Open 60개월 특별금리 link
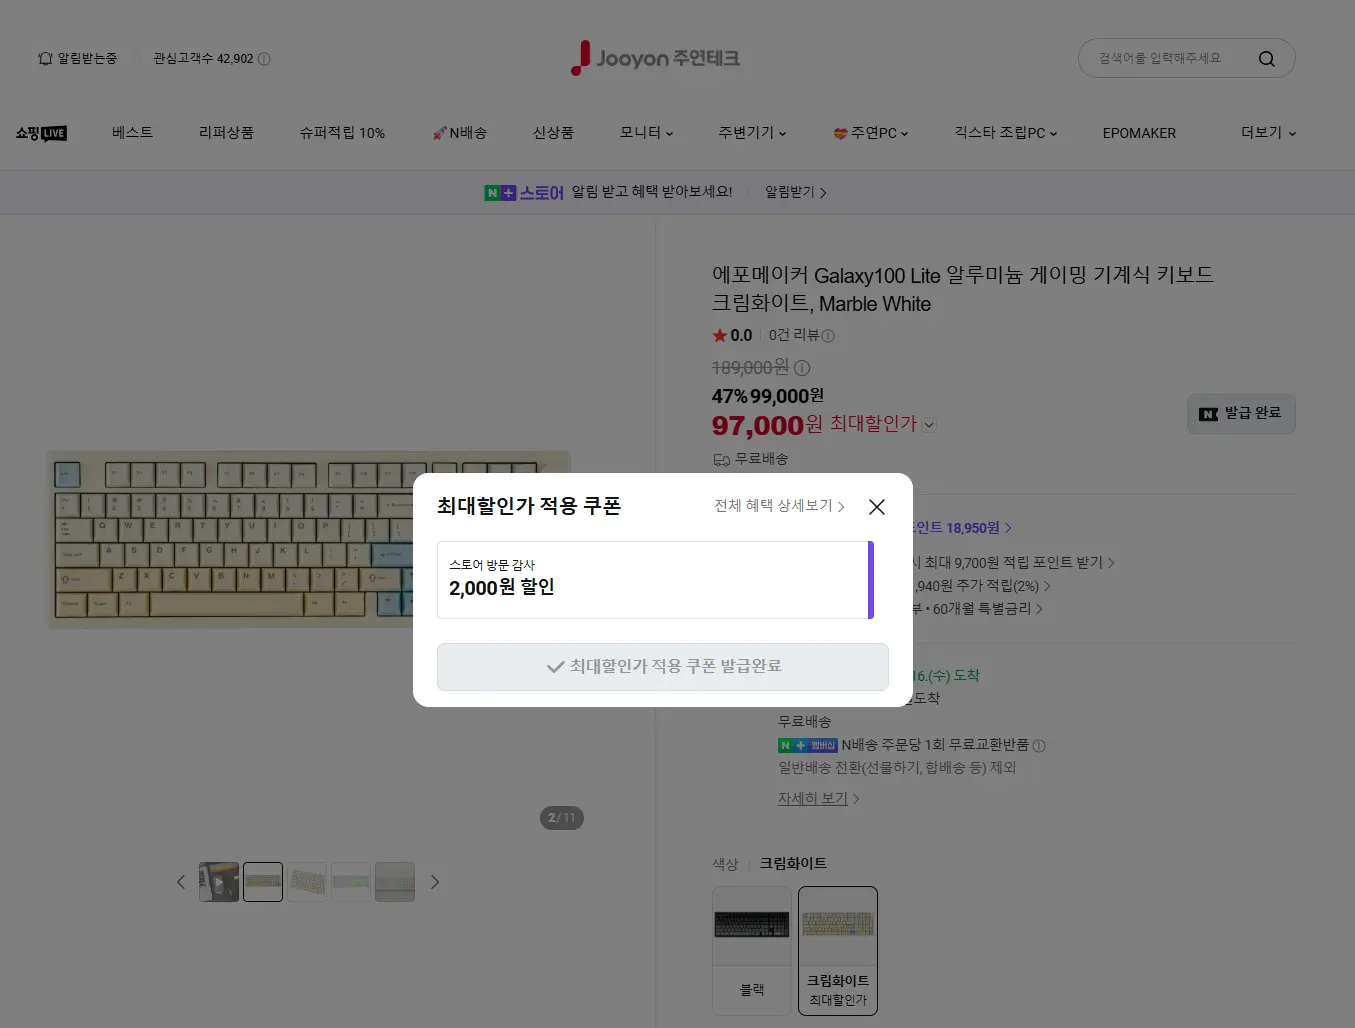The image size is (1355, 1028). tap(988, 609)
